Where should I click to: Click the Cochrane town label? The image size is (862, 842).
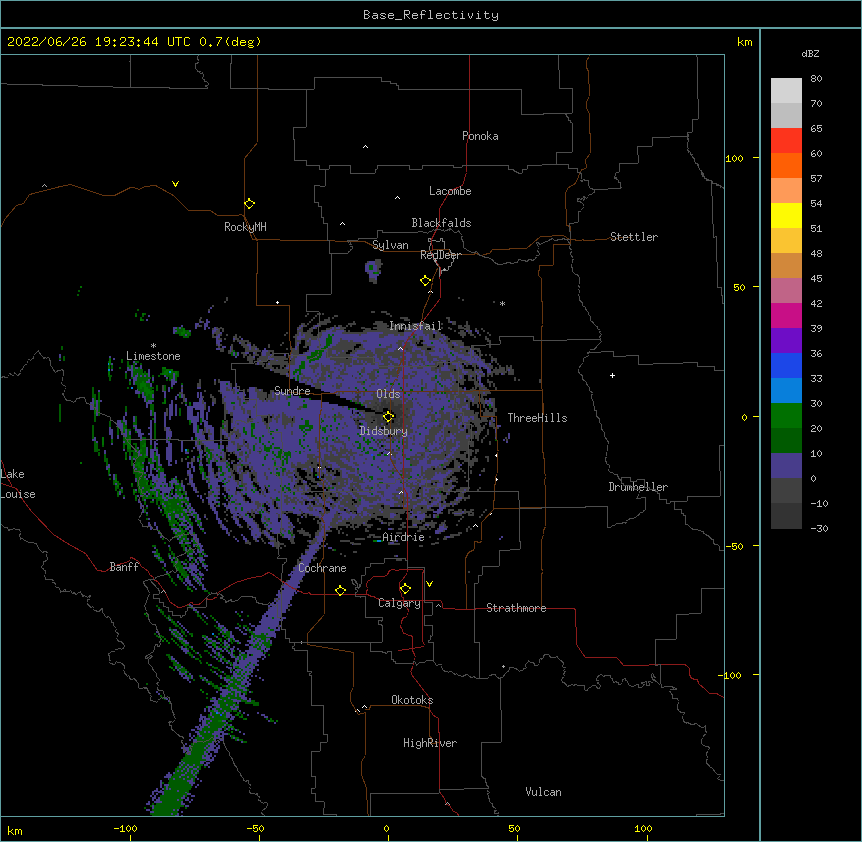click(322, 568)
